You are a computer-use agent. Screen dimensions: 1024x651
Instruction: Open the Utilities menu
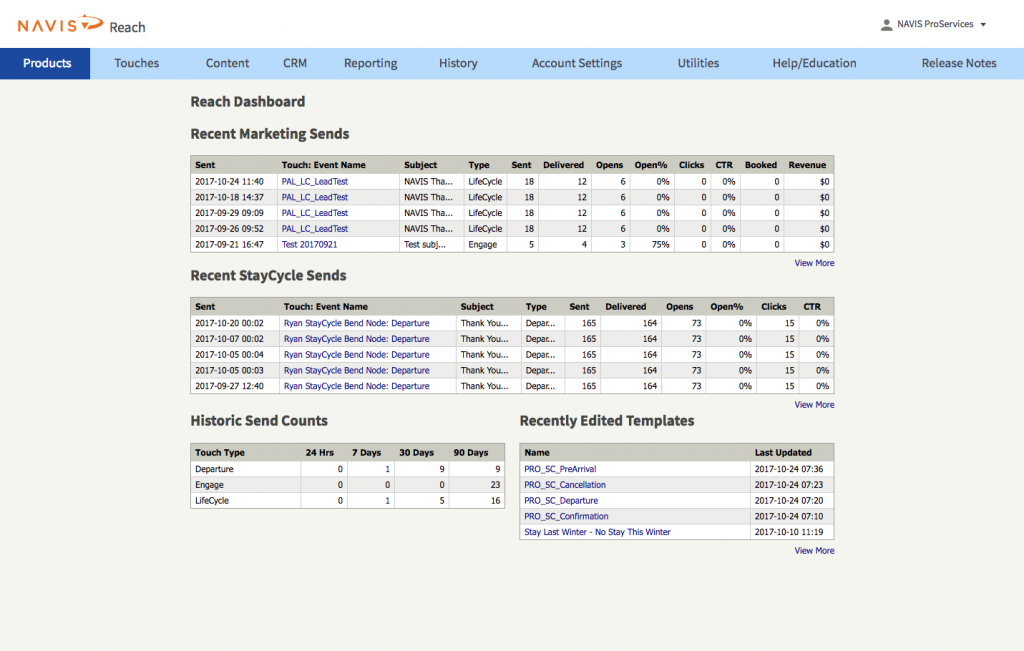[698, 63]
